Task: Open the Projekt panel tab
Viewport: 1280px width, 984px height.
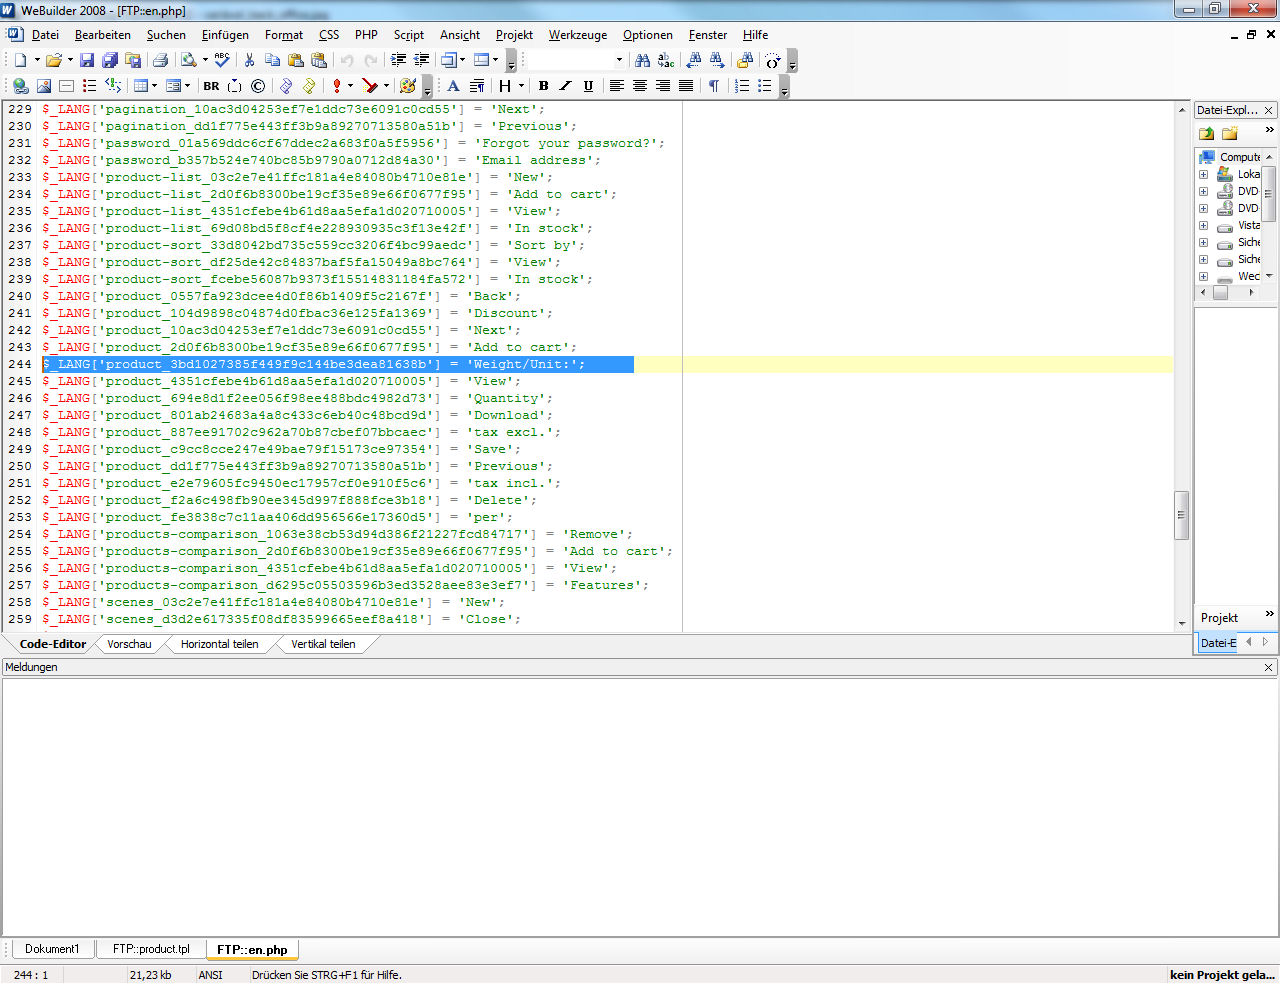Action: point(1219,618)
